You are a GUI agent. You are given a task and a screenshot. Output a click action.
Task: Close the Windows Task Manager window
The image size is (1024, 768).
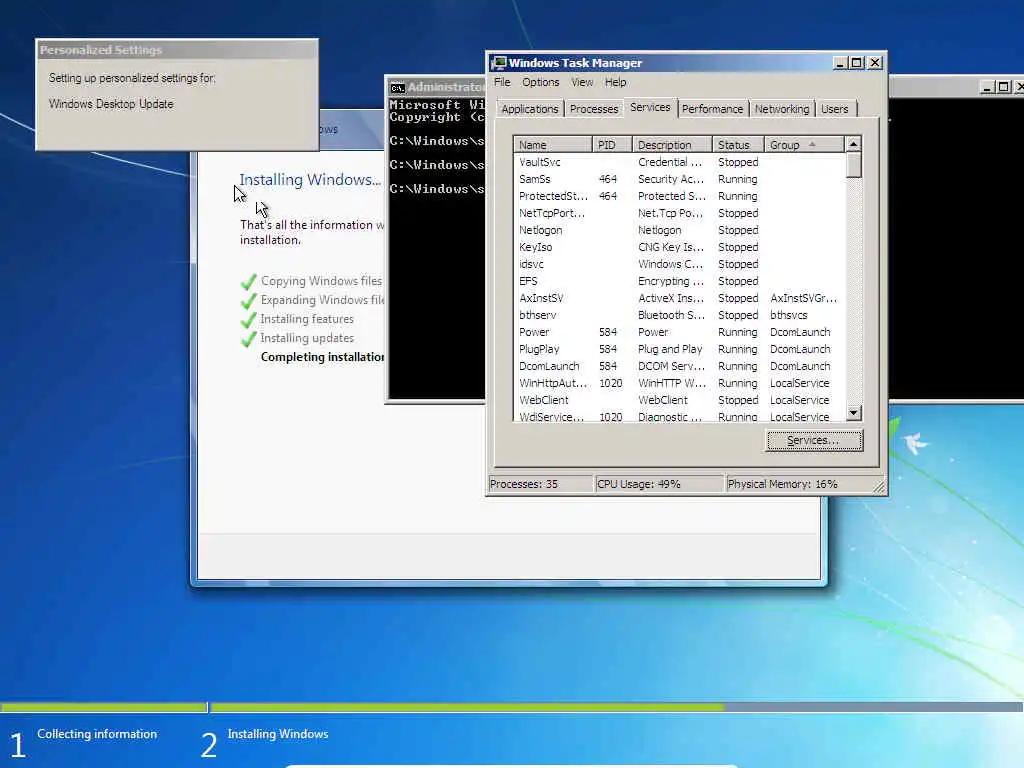875,63
